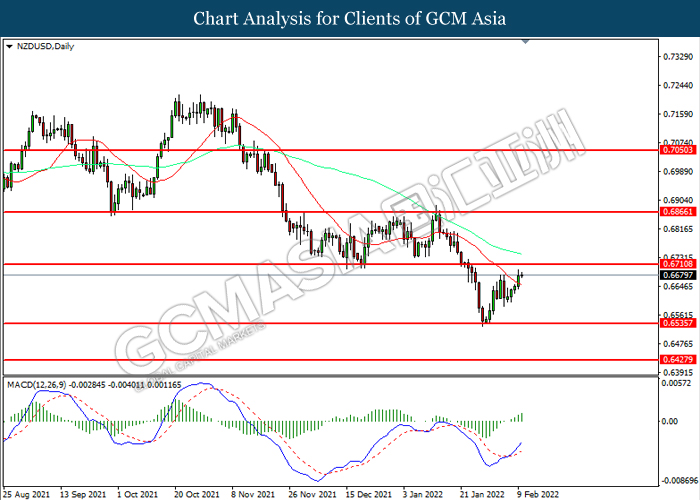Click the 13 Sep 2021 date label
The width and height of the screenshot is (700, 500).
(x=83, y=494)
